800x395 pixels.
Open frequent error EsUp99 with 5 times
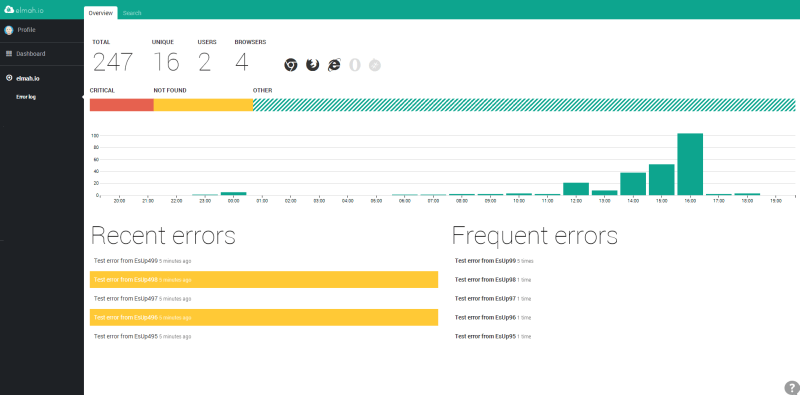(x=494, y=261)
